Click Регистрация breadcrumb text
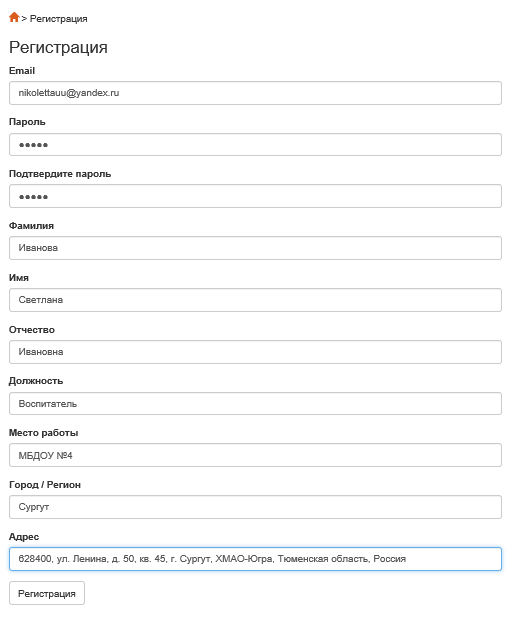519x619 pixels. (x=58, y=19)
